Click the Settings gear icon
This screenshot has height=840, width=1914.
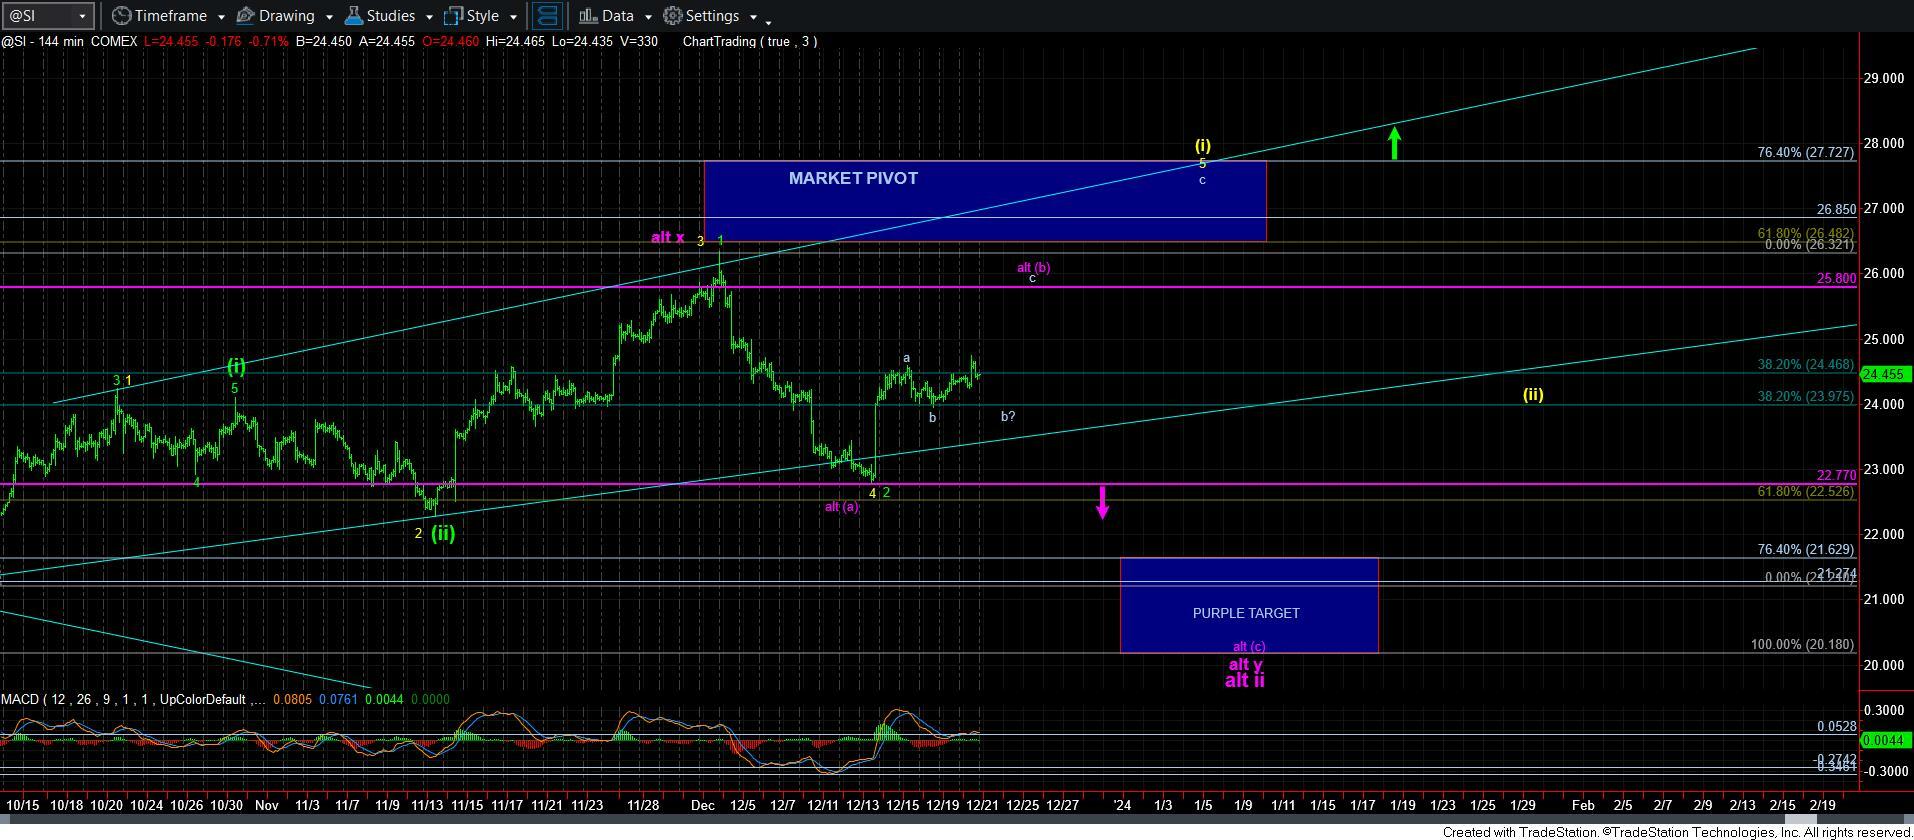click(x=673, y=16)
